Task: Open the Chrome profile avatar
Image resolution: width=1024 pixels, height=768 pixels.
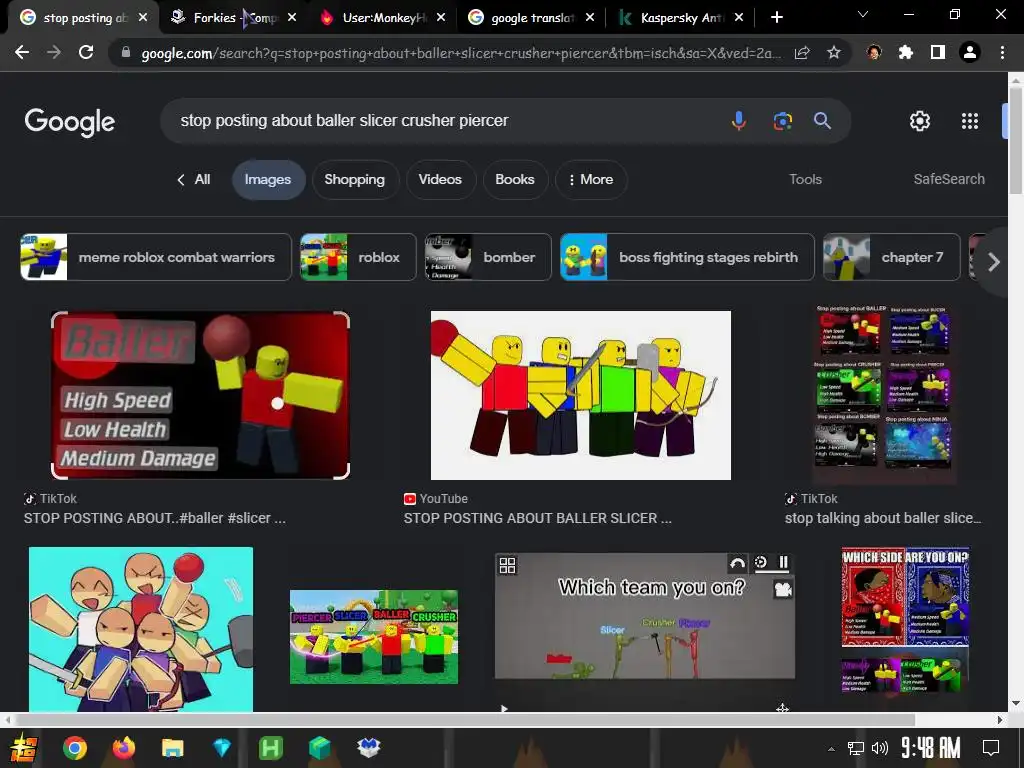Action: click(x=970, y=52)
